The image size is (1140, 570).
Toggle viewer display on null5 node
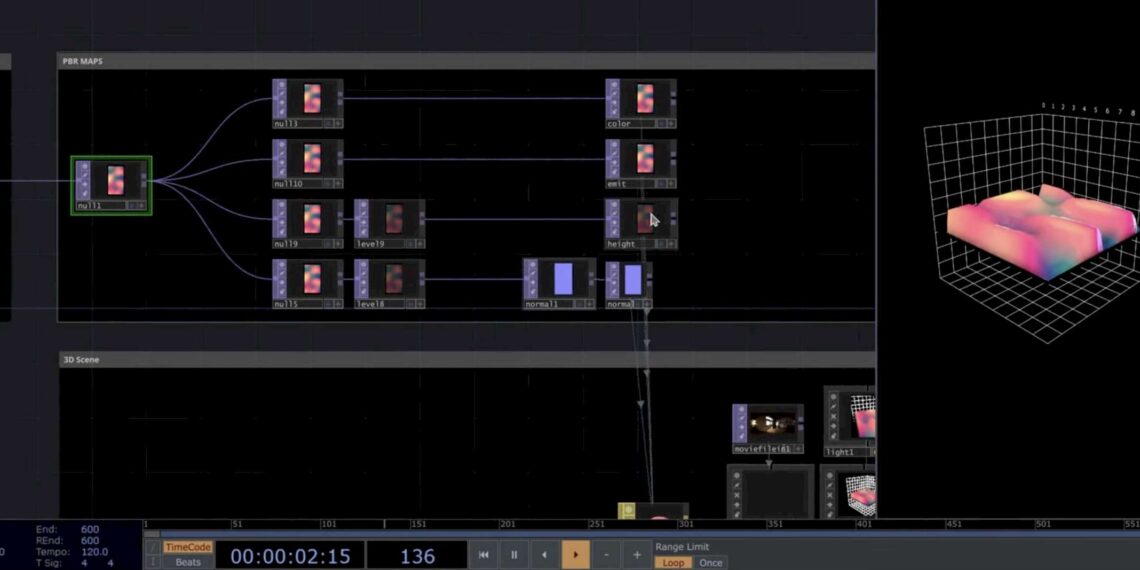tap(329, 305)
